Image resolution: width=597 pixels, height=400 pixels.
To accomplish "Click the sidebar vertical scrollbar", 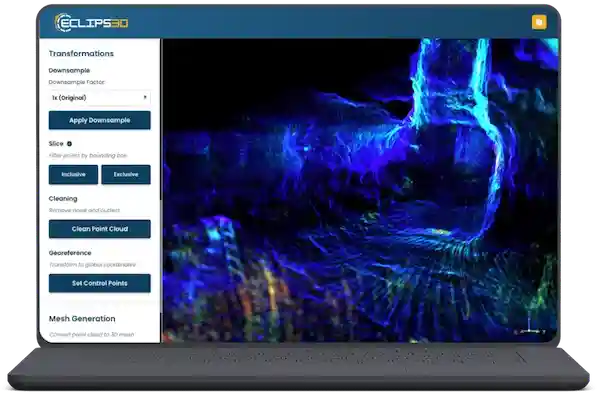I will (161, 190).
